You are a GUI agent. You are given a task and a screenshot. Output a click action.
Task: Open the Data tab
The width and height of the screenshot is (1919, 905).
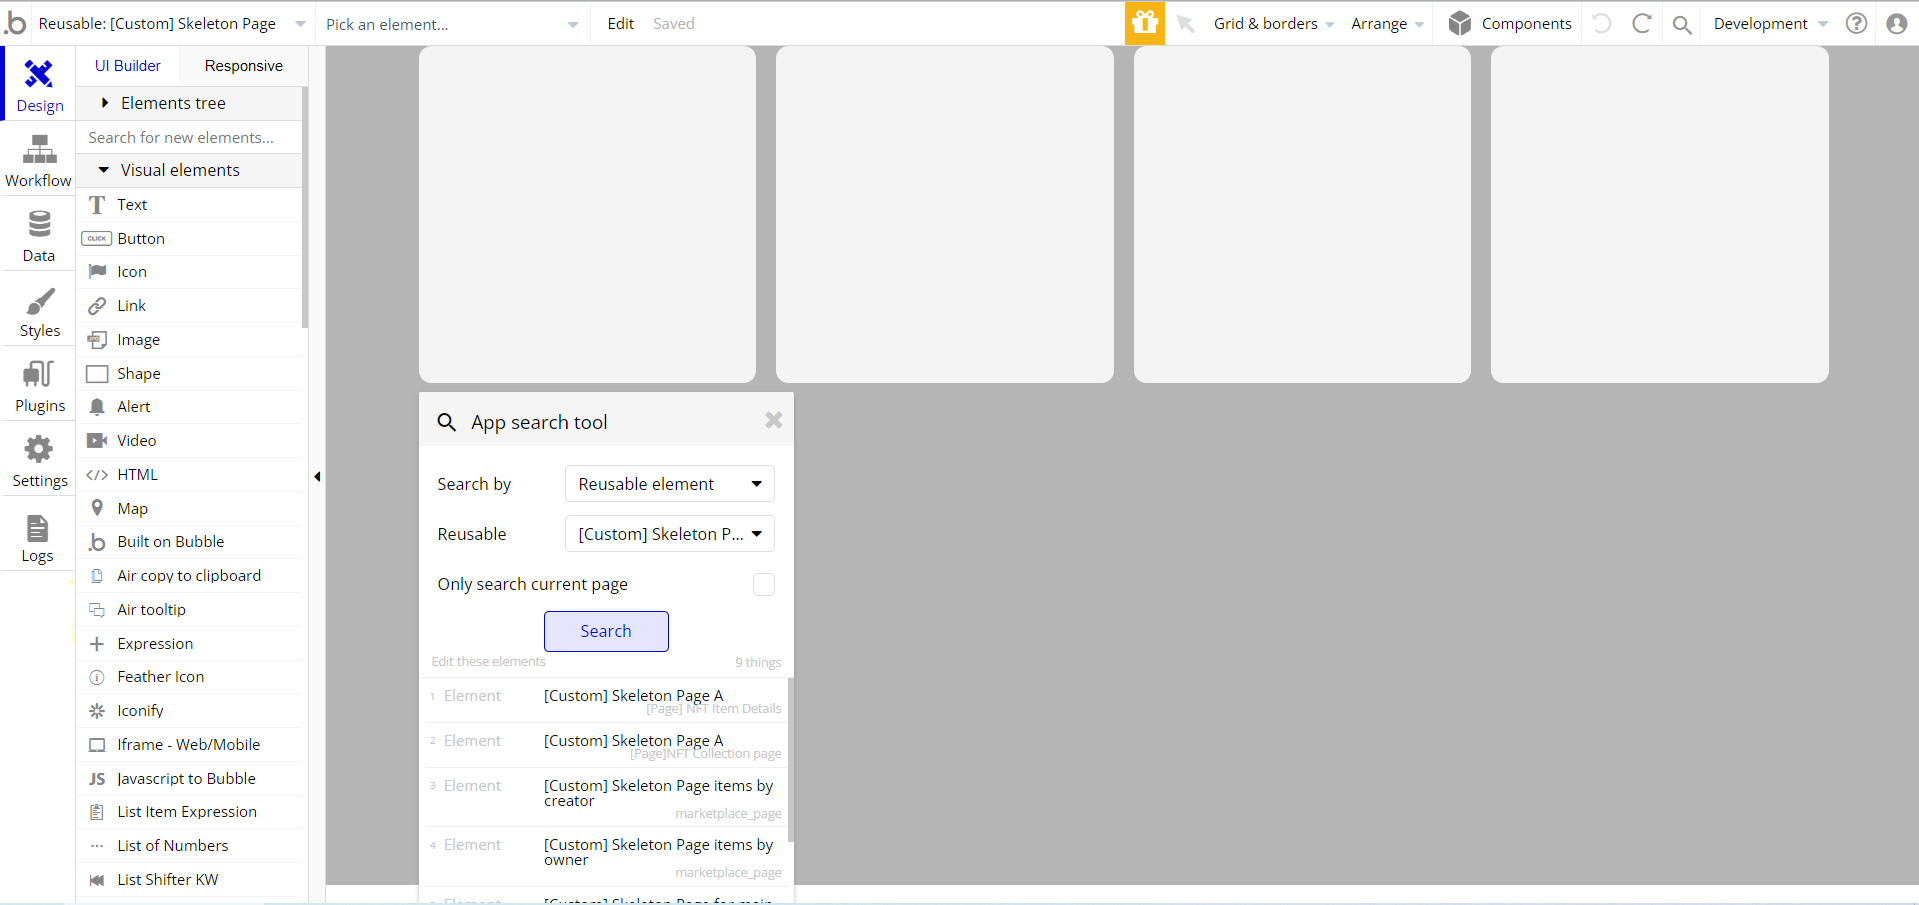tap(39, 236)
